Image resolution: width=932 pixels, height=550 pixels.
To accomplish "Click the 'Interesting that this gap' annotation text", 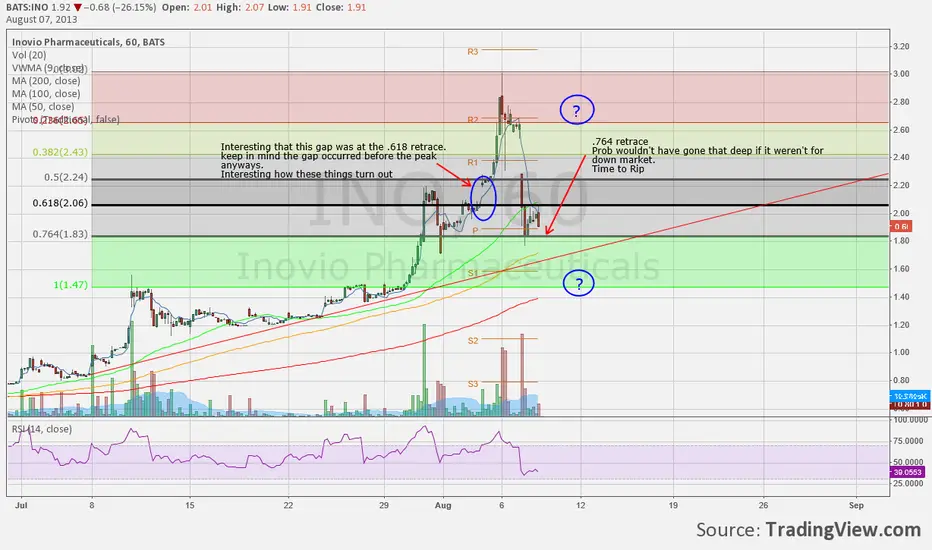I will tap(333, 161).
